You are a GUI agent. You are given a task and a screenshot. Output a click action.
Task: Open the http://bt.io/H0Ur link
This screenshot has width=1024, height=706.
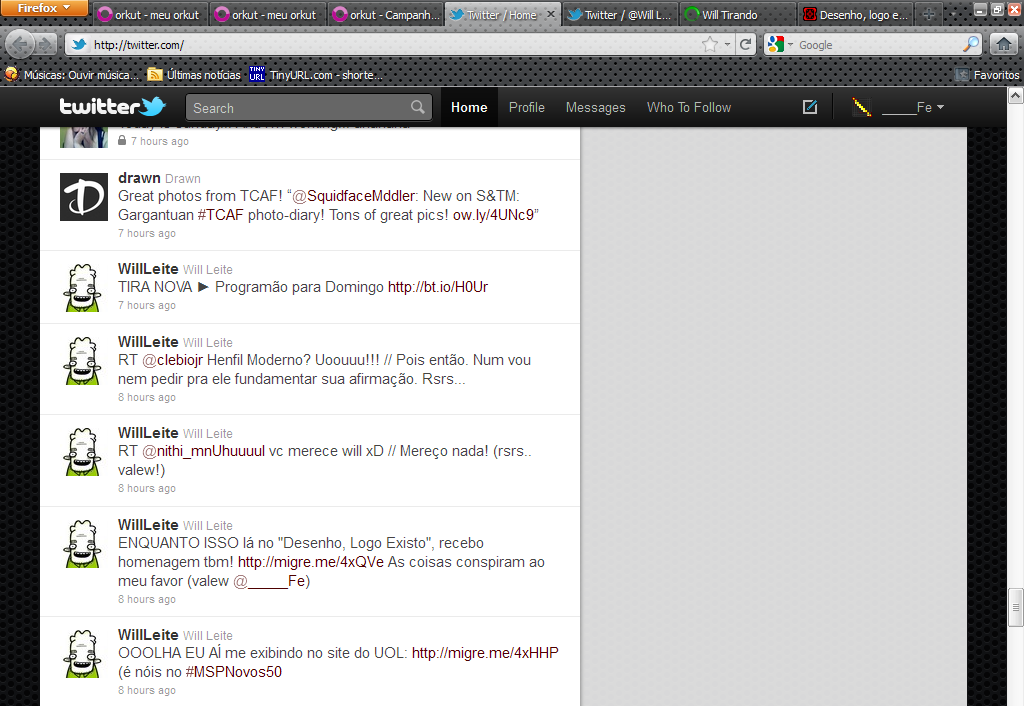click(x=438, y=287)
